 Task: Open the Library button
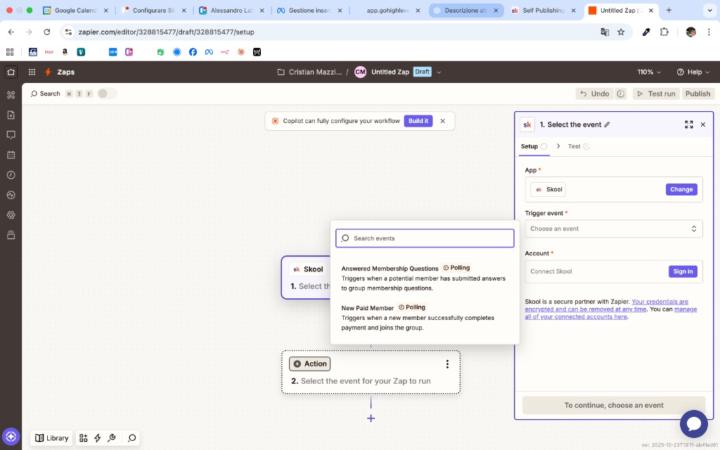click(52, 438)
